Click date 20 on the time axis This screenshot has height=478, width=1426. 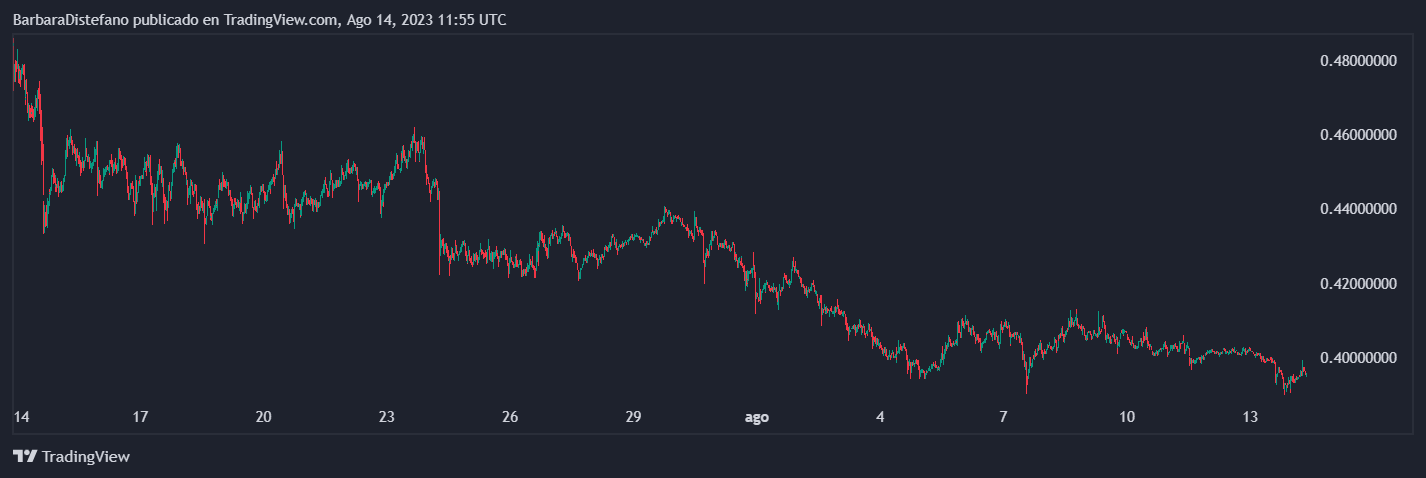pos(264,417)
